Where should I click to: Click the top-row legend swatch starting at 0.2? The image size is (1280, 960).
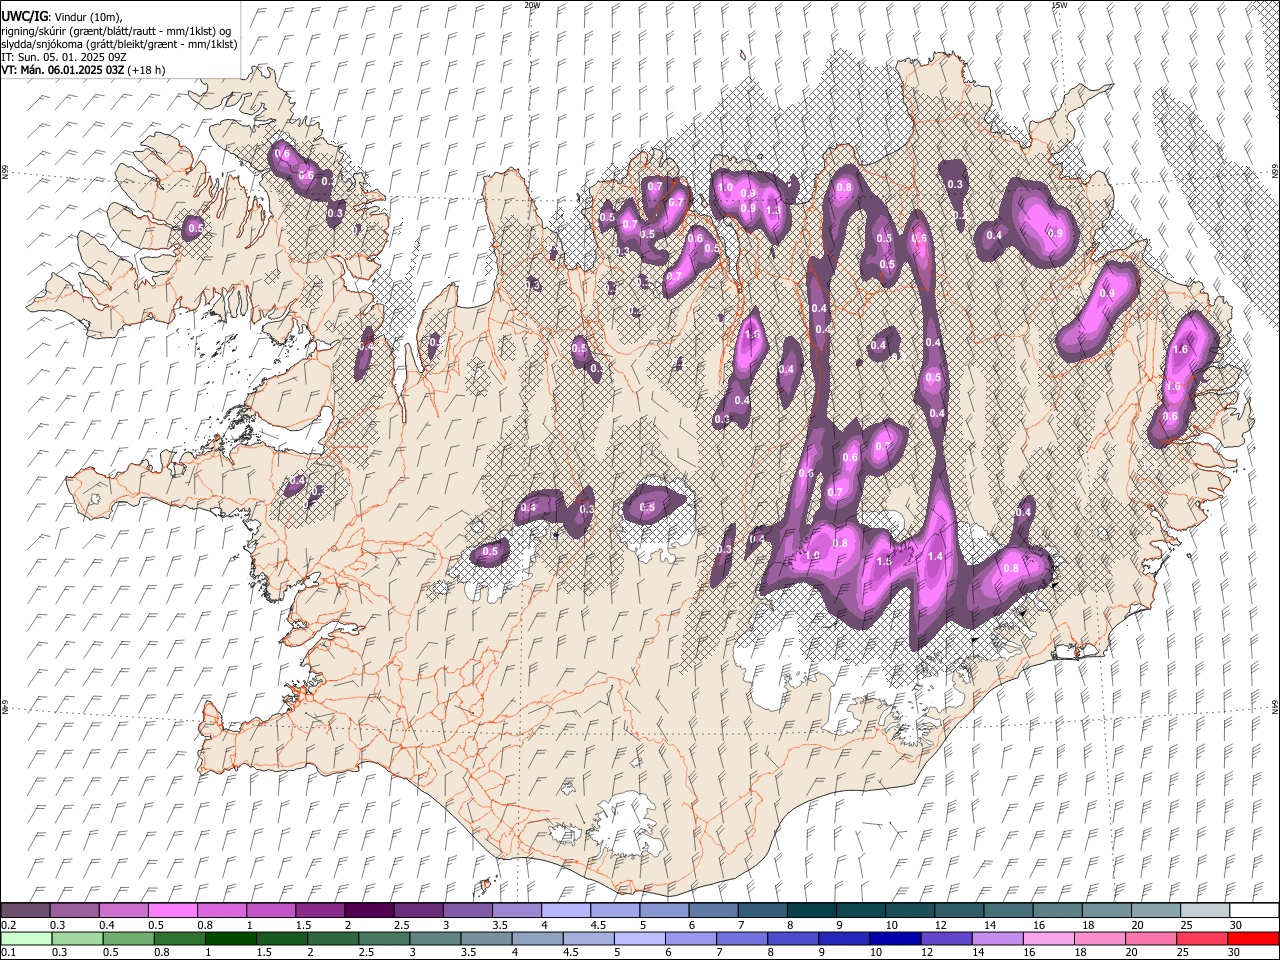(25, 910)
